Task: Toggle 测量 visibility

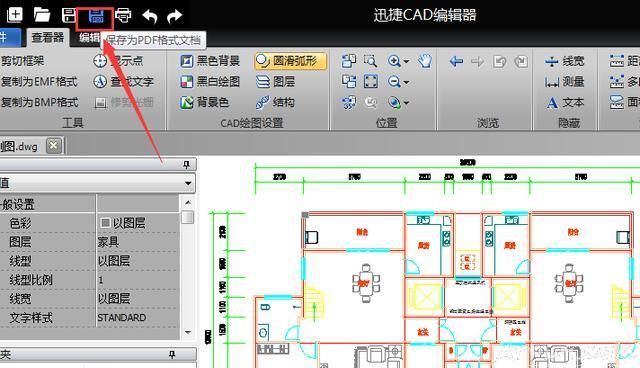Action: (x=565, y=82)
